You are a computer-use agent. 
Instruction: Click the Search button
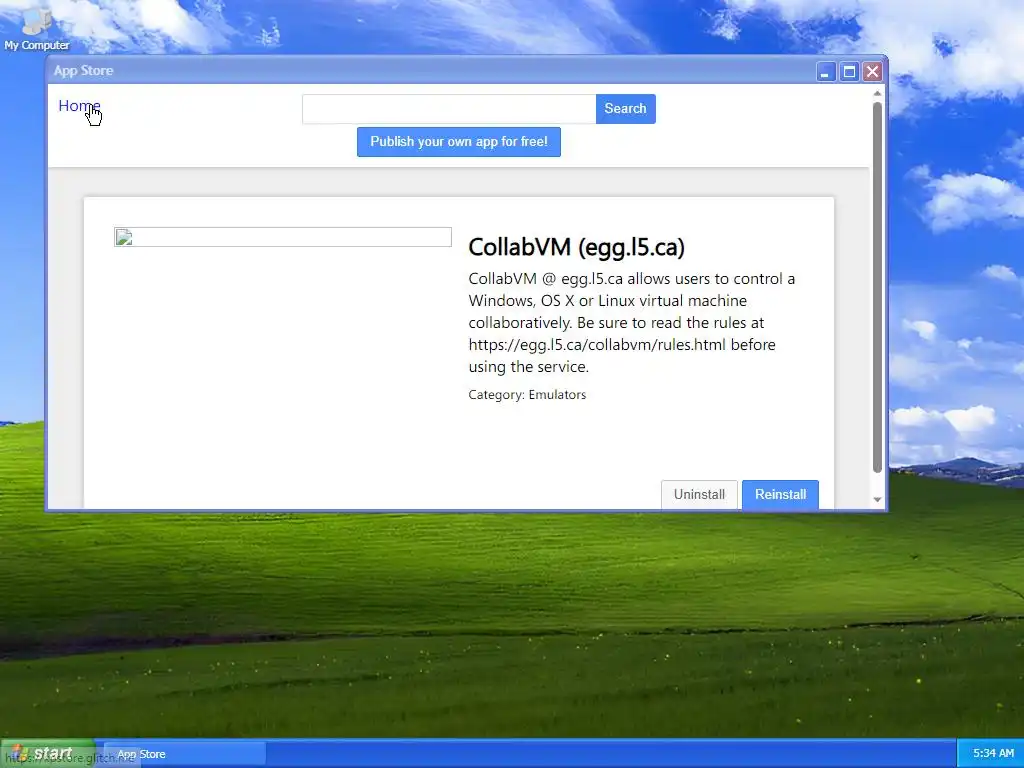click(625, 108)
